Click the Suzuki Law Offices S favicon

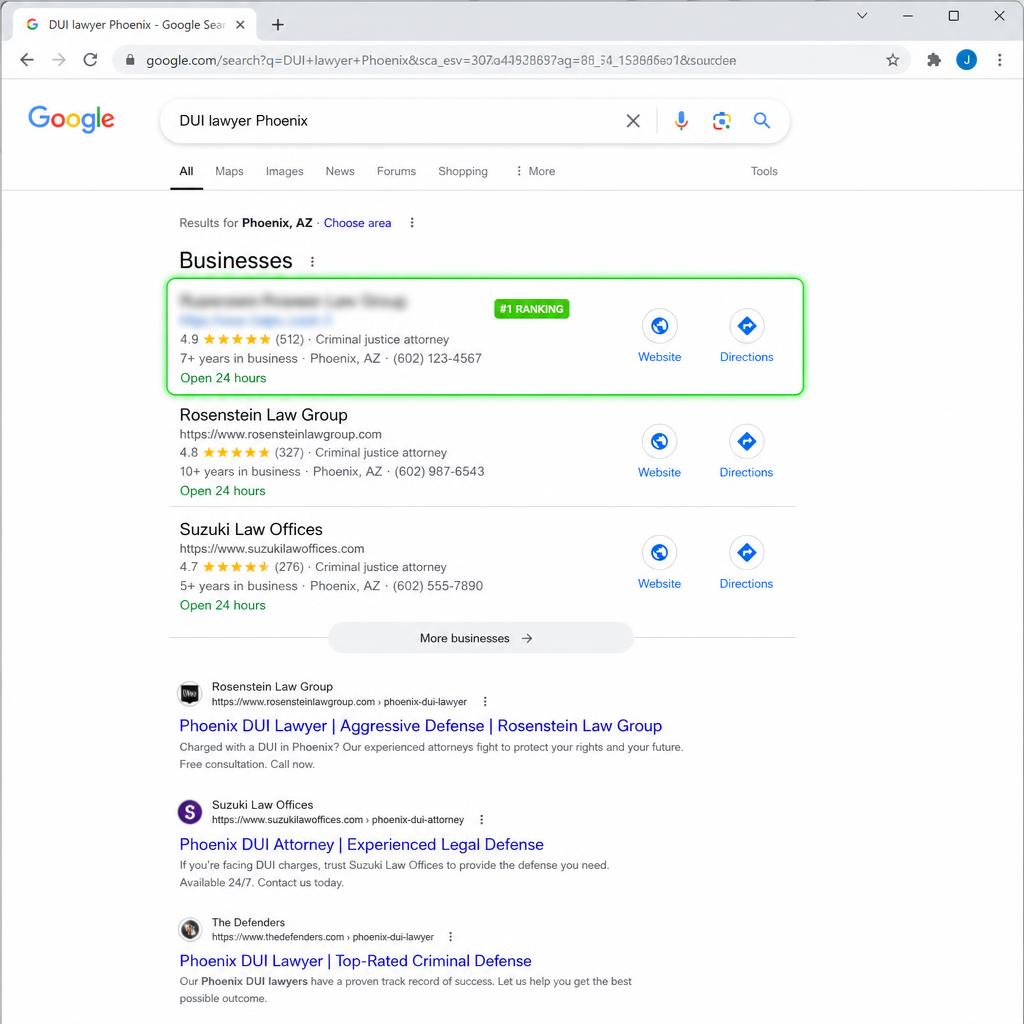(x=190, y=812)
